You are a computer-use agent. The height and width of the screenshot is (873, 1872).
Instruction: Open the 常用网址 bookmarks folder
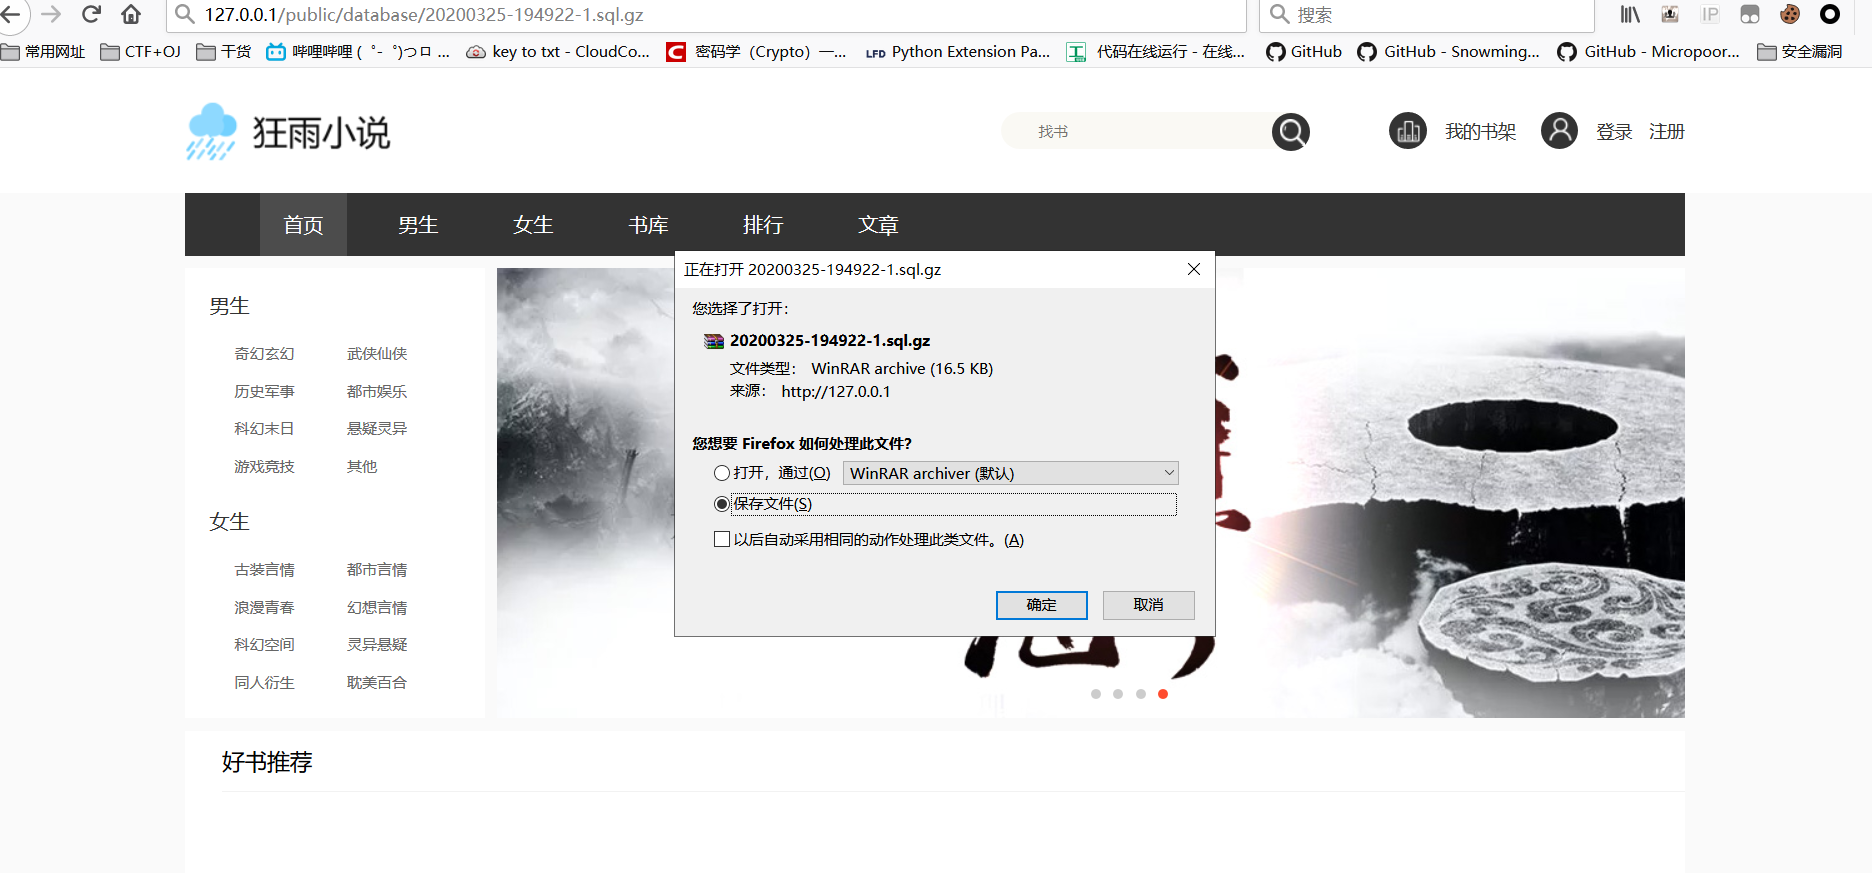coord(43,52)
